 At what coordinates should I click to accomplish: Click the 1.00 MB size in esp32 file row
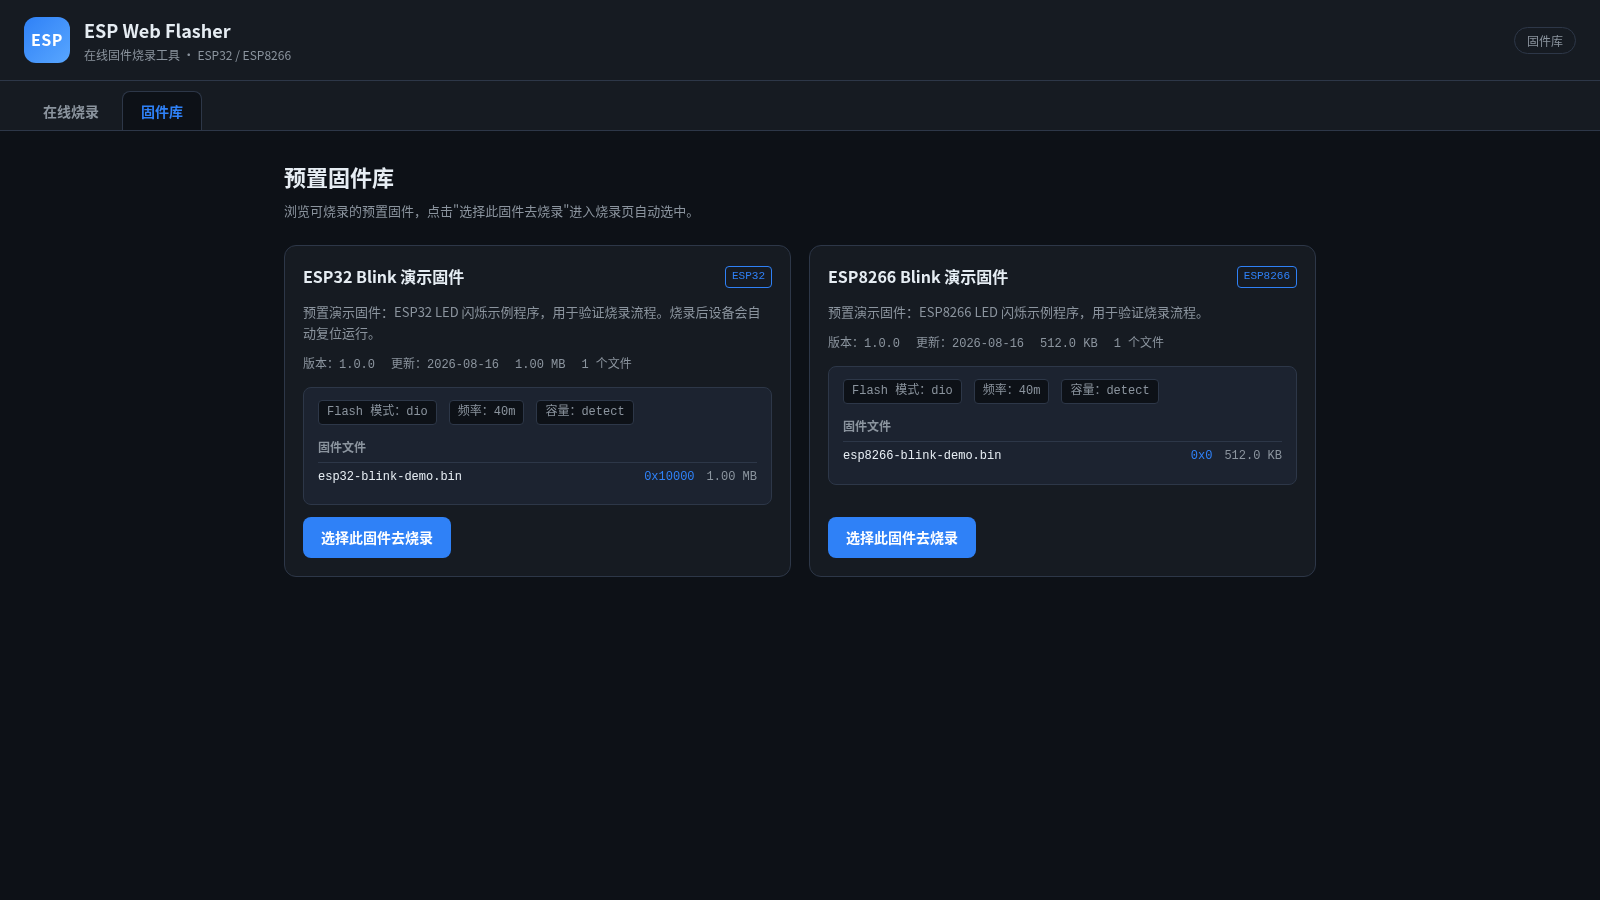point(731,477)
